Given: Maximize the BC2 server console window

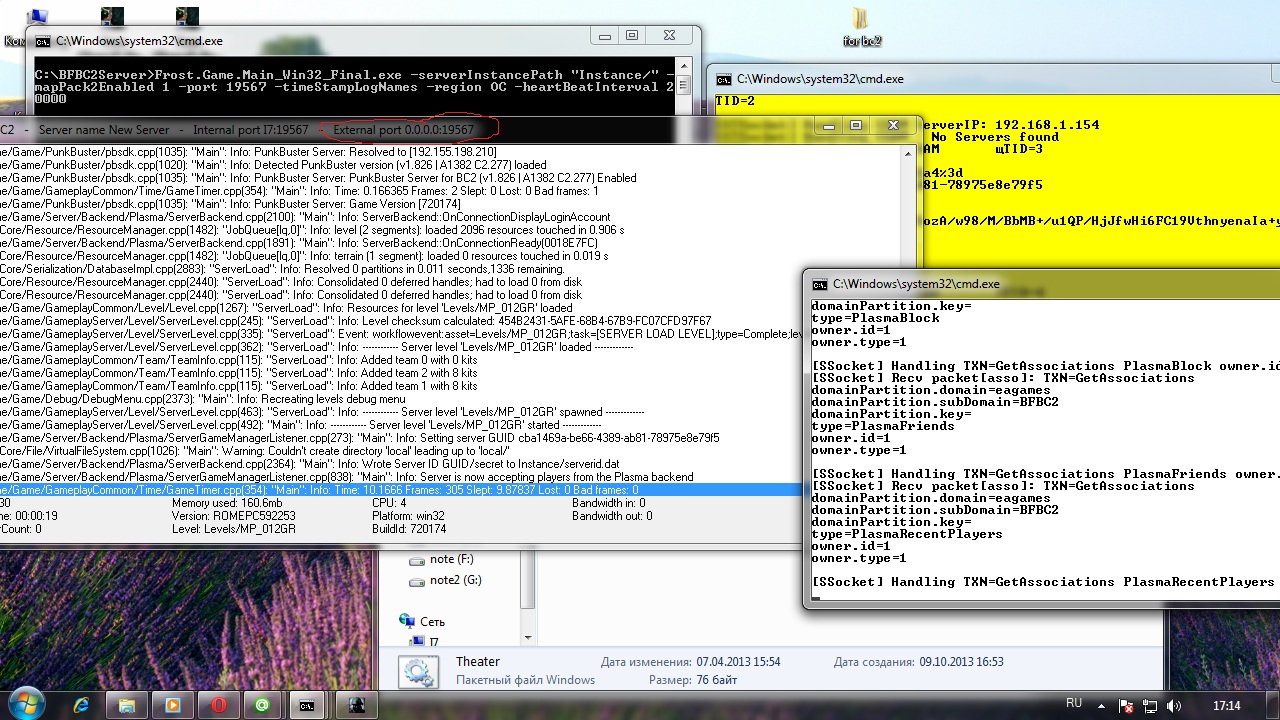Looking at the screenshot, I should [856, 126].
